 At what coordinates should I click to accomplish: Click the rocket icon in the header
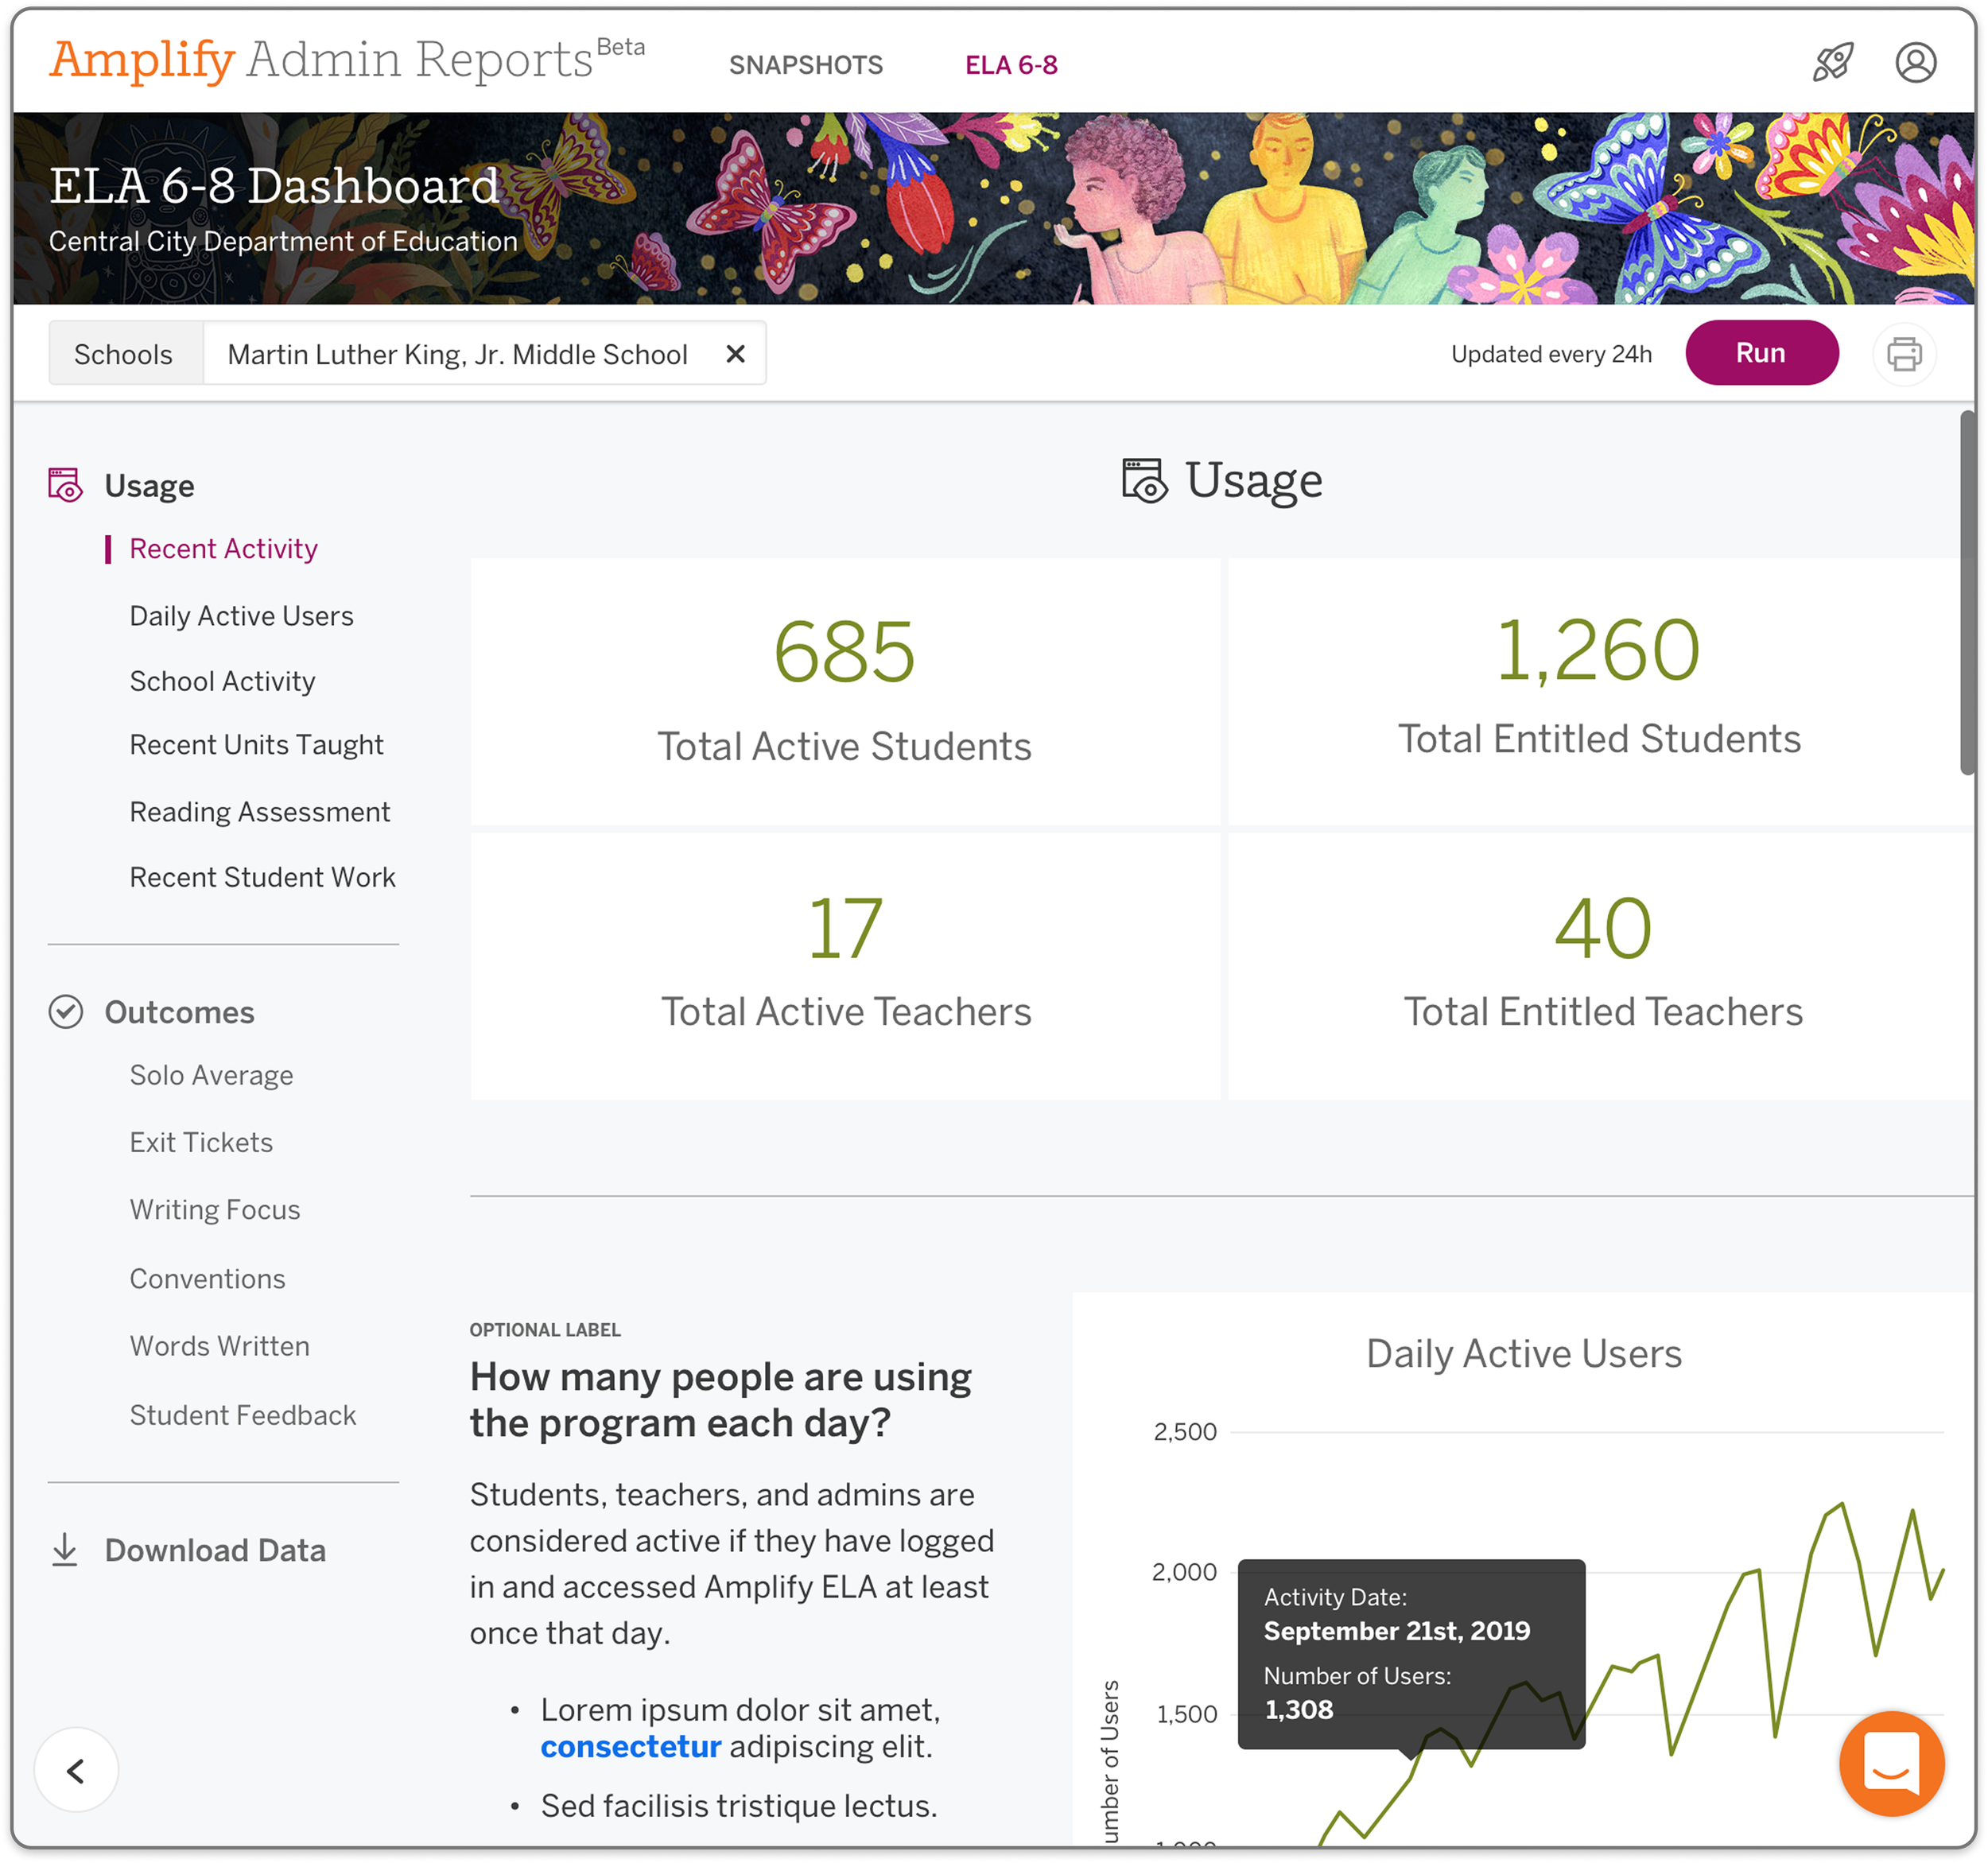pos(1832,62)
